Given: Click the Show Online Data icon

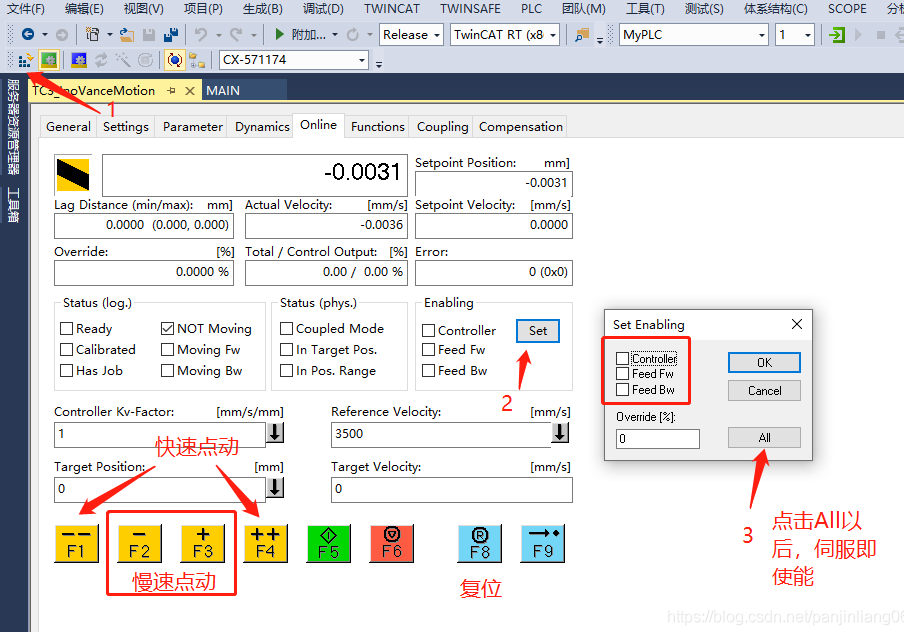Looking at the screenshot, I should (175, 60).
